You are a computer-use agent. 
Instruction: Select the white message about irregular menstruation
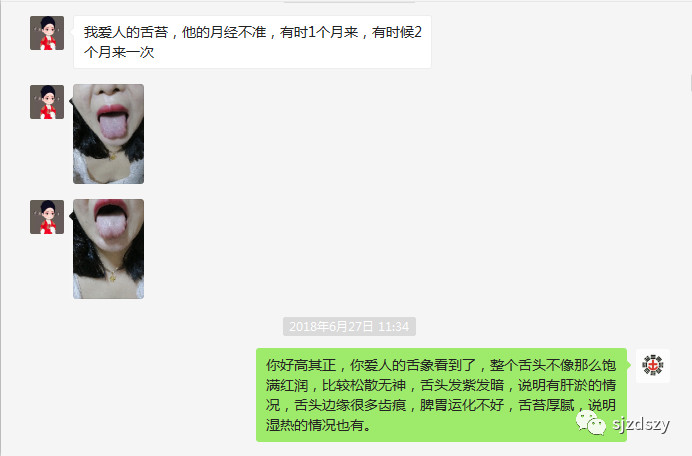(252, 42)
